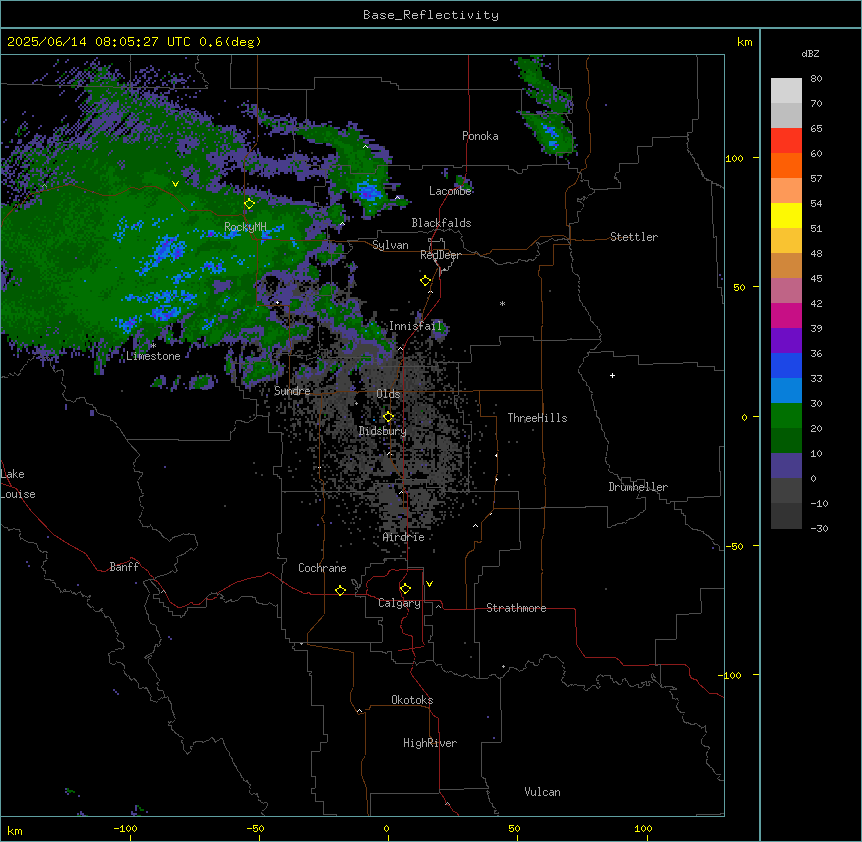The height and width of the screenshot is (842, 862).
Task: Click the white asterisk east of RedDeer
Action: point(502,303)
